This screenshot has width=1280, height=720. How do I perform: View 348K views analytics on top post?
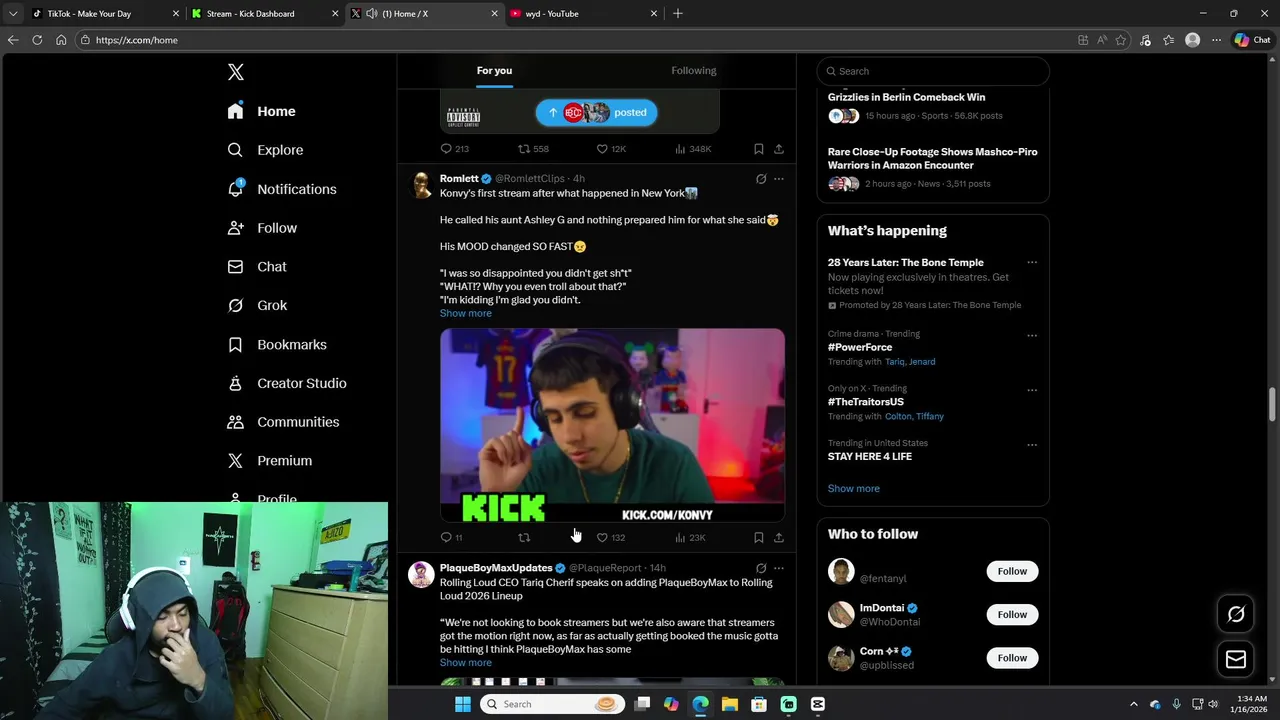click(693, 149)
